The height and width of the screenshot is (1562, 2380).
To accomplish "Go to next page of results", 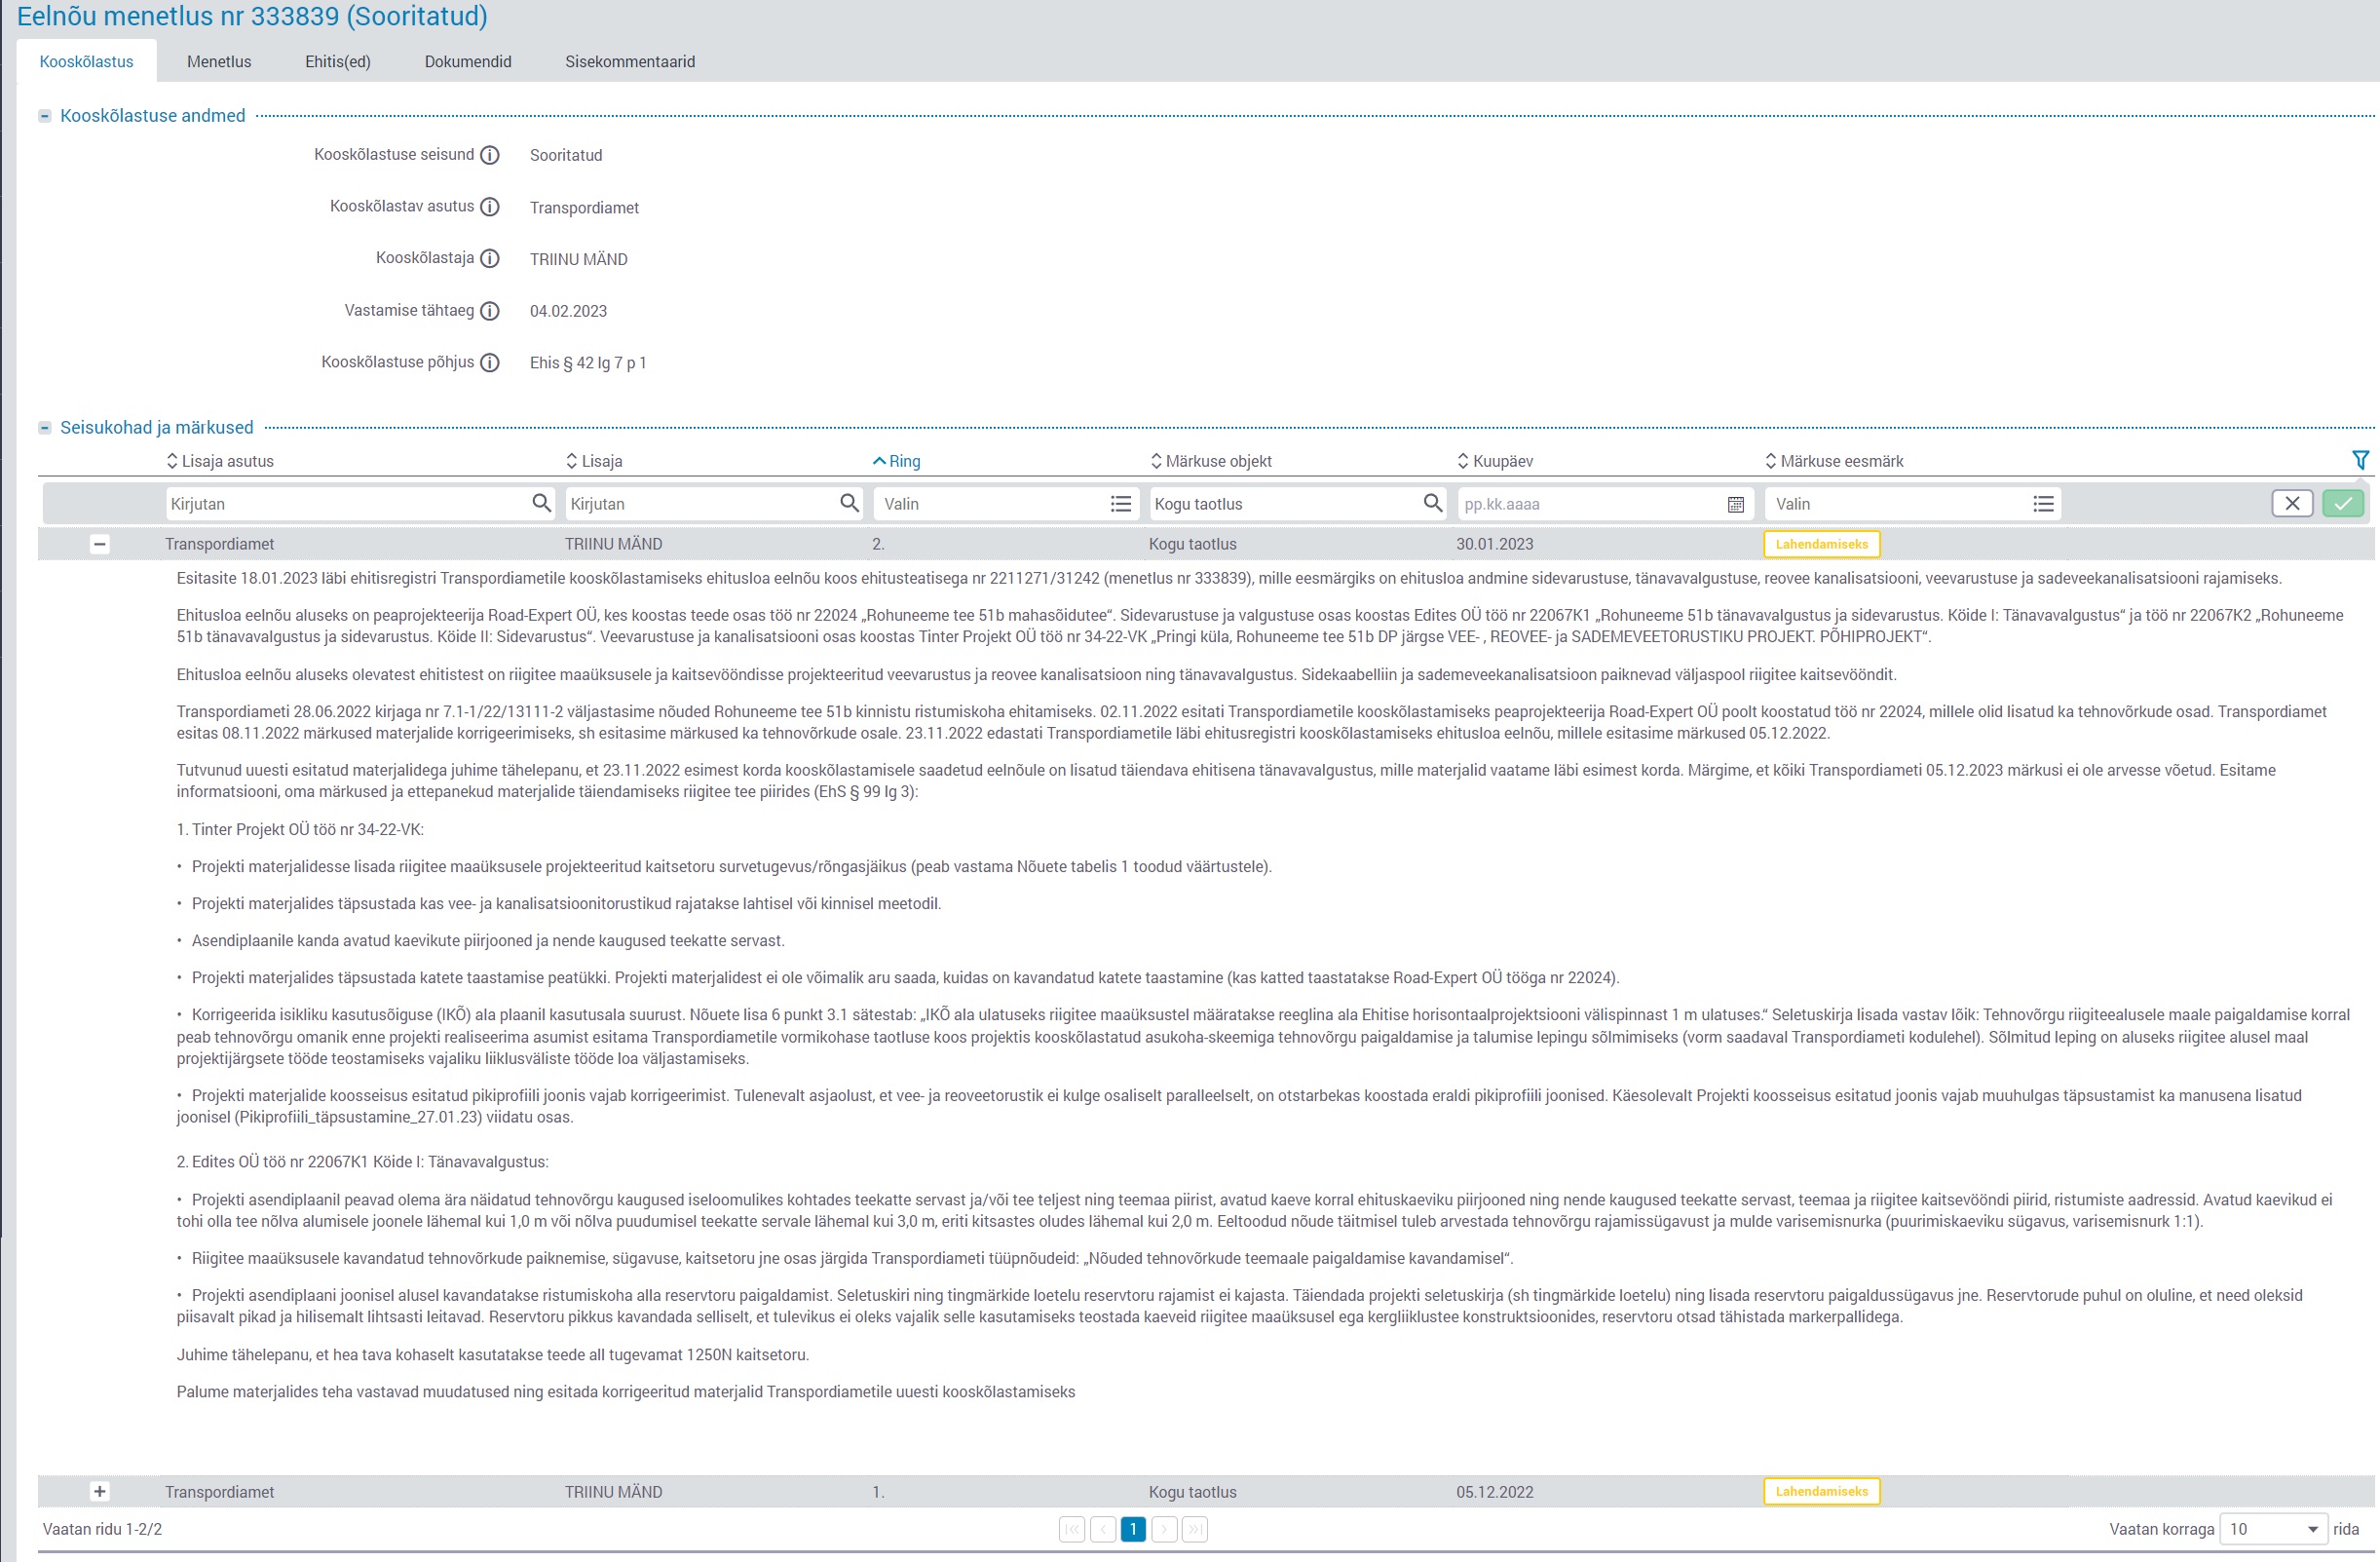I will (1164, 1530).
